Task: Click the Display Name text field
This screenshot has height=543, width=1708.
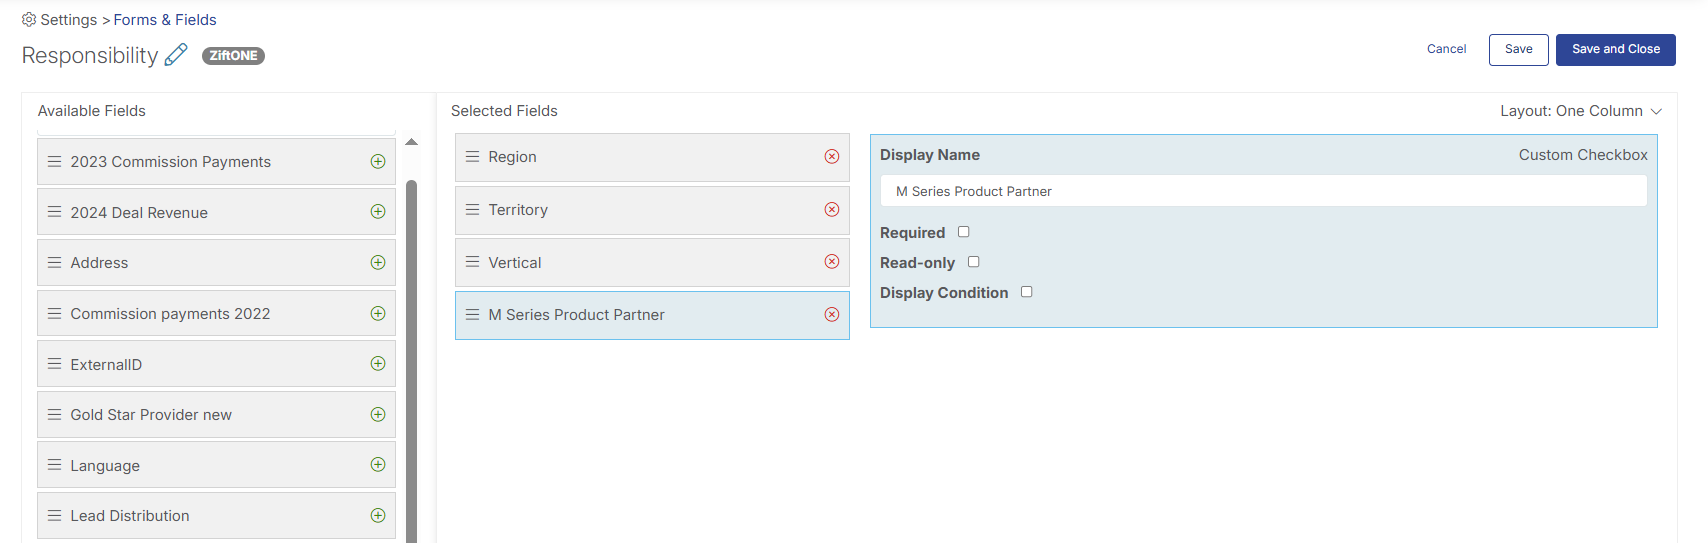Action: point(1263,191)
